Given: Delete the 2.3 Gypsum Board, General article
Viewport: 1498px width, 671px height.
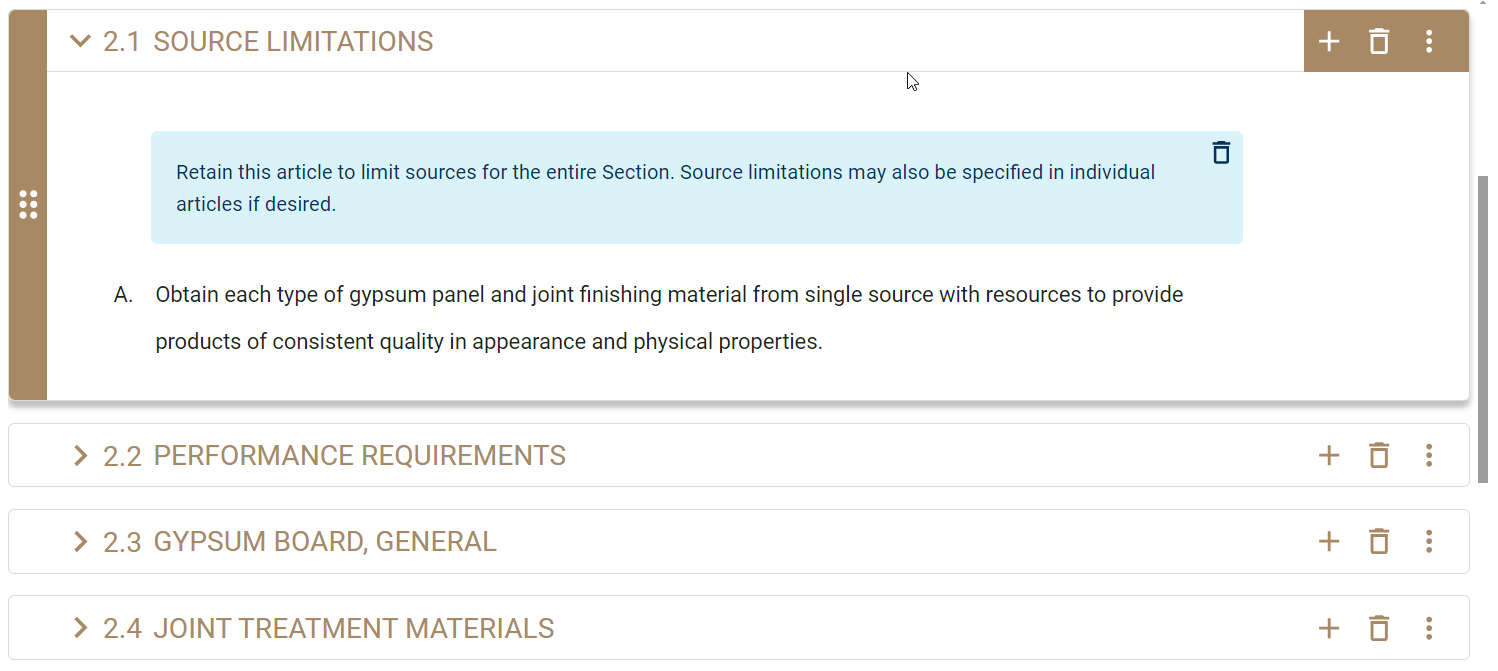Looking at the screenshot, I should coord(1379,542).
